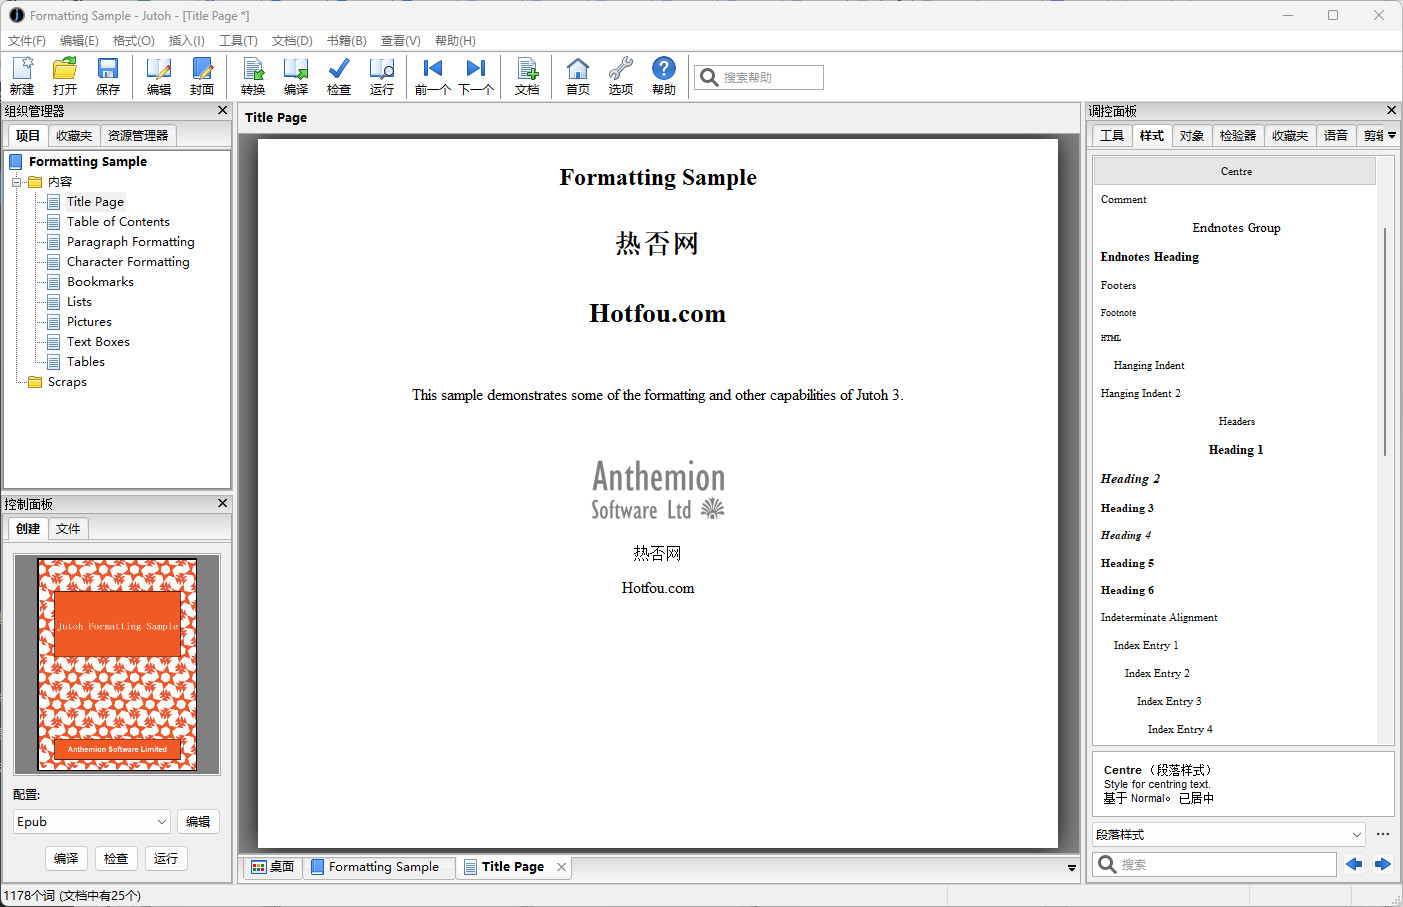This screenshot has width=1403, height=907.
Task: Click the style 搜索 search field
Action: pos(1214,864)
